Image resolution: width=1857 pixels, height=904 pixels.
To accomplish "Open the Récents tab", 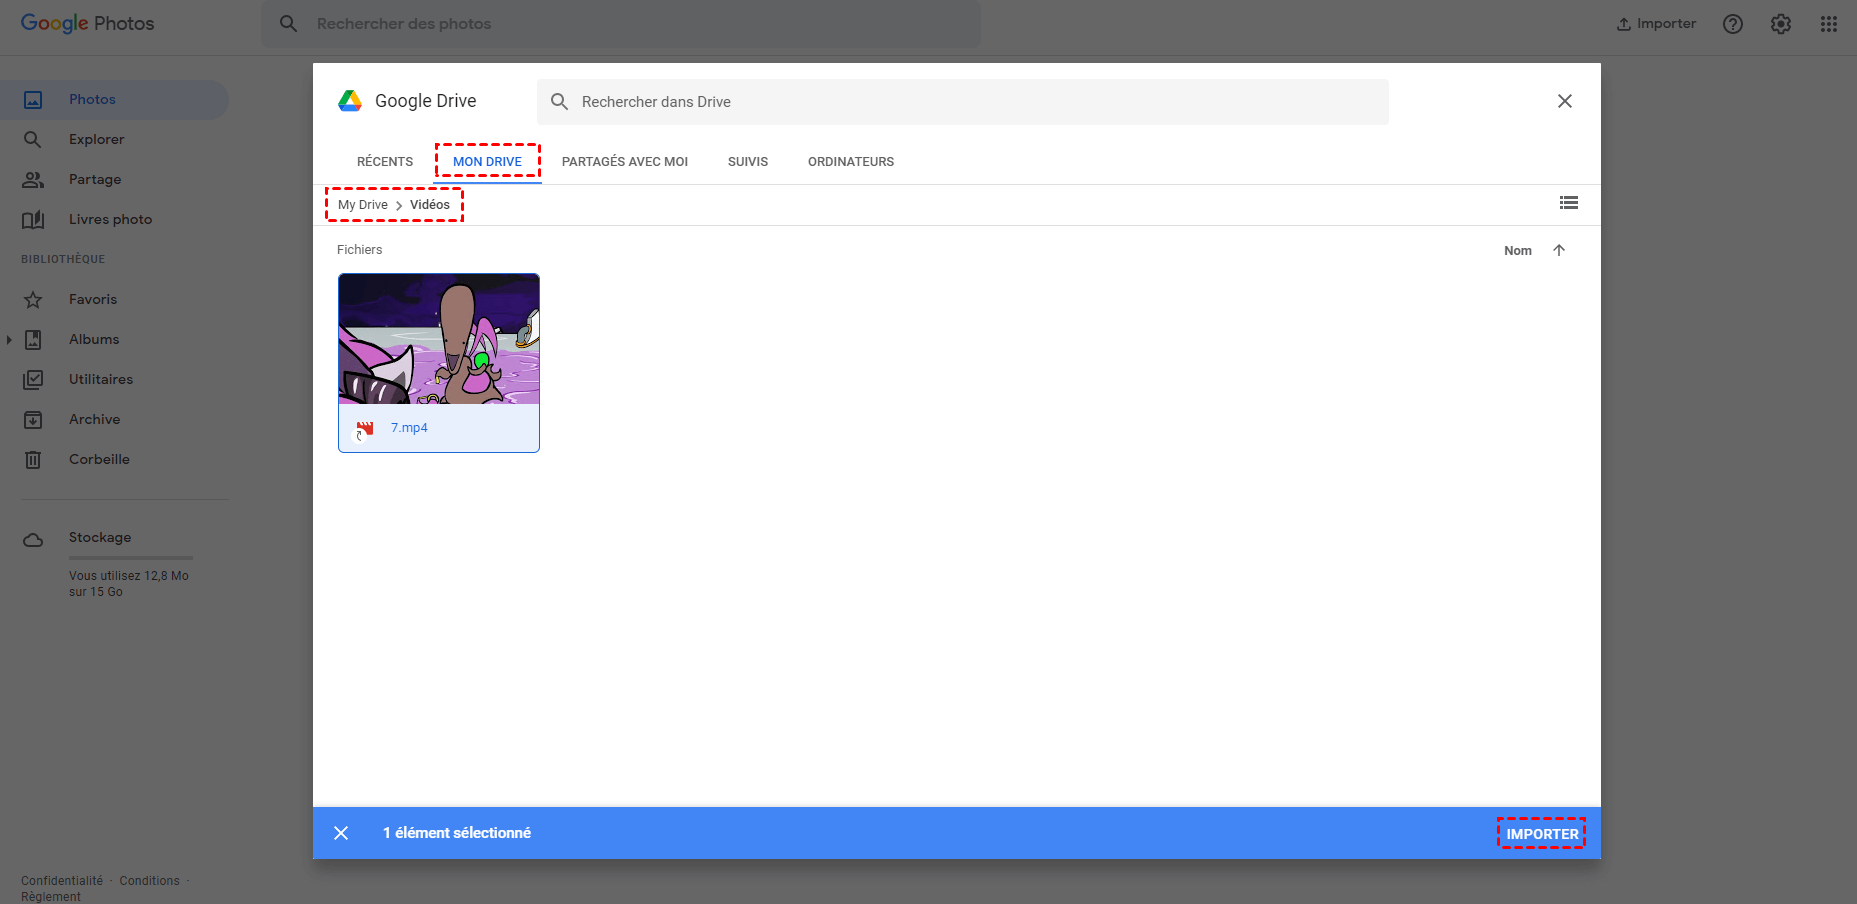I will click(x=385, y=162).
